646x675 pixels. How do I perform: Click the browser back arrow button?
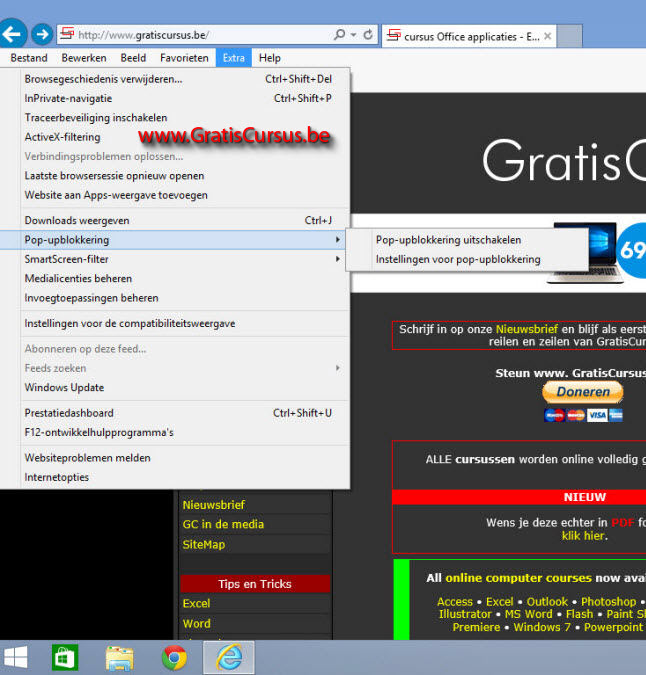pyautogui.click(x=12, y=34)
